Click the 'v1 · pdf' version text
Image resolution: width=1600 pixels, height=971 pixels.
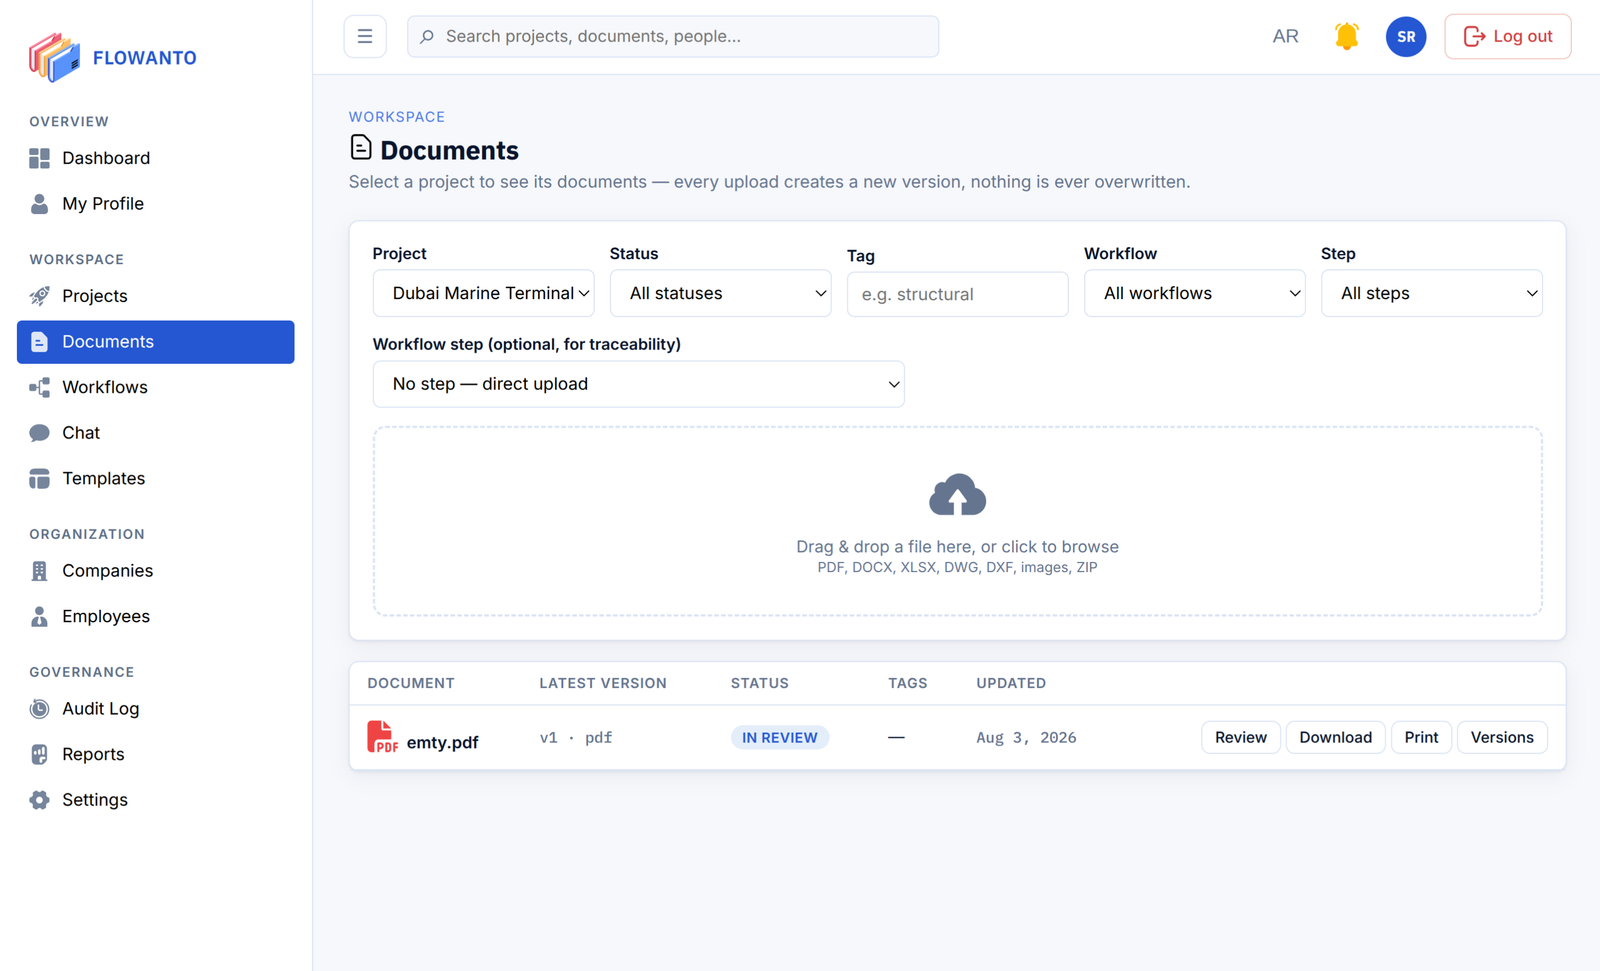coord(576,738)
